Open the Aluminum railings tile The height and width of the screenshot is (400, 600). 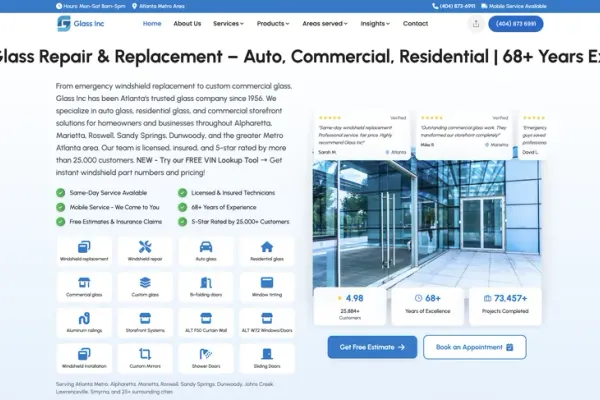[x=84, y=323]
